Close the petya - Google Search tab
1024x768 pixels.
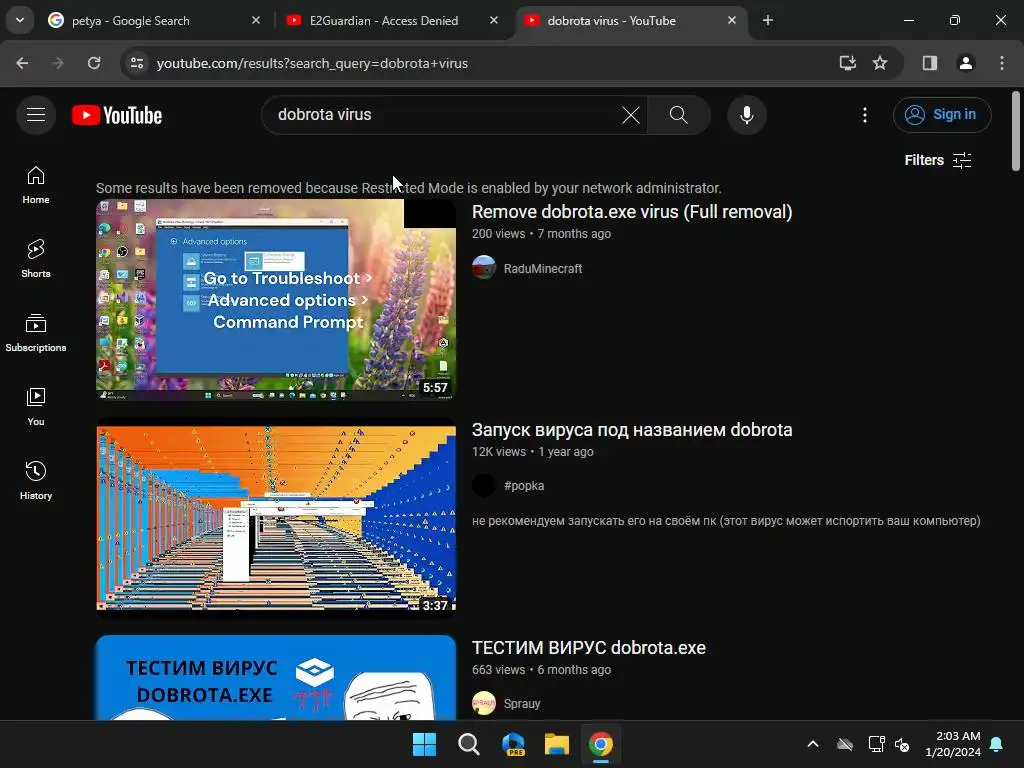pyautogui.click(x=256, y=21)
